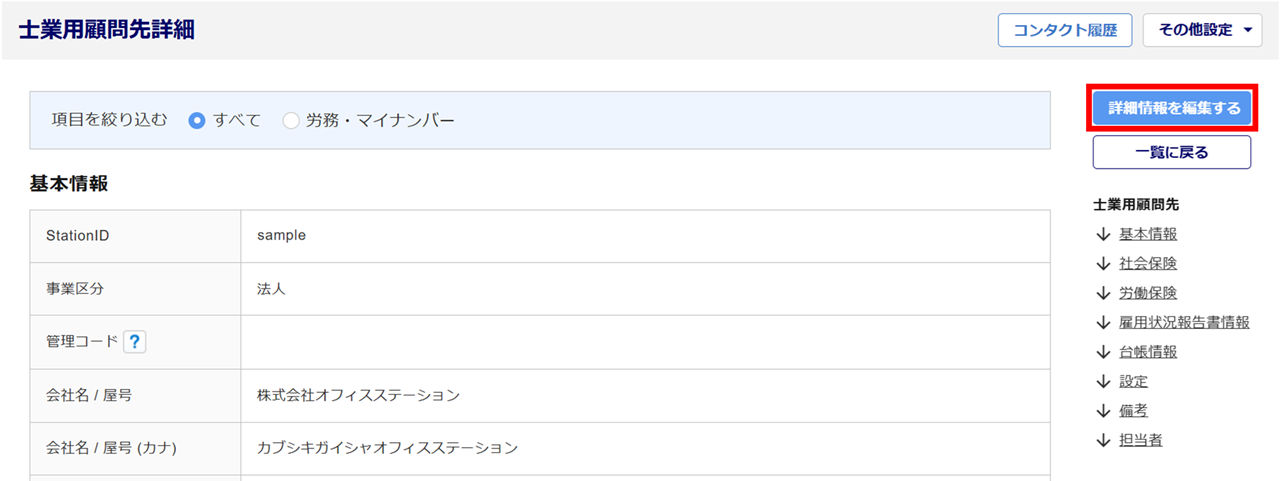Image resolution: width=1280 pixels, height=481 pixels.
Task: Select the 労務・マイナンバー radio option
Action: 291,121
